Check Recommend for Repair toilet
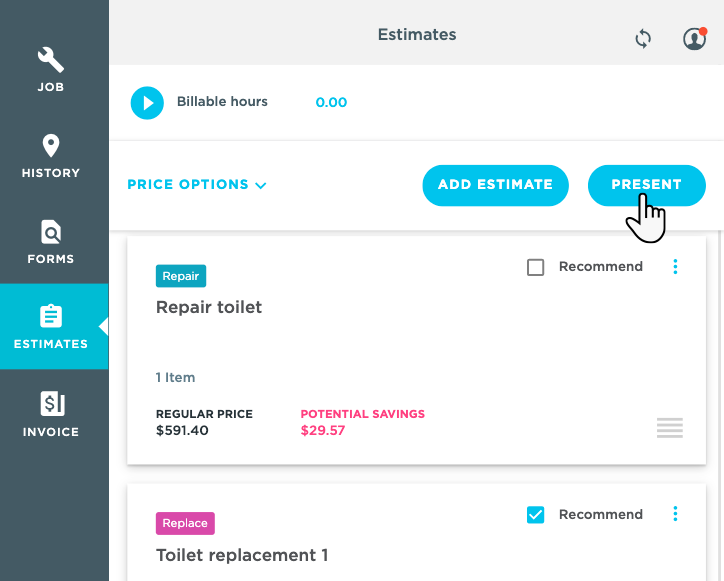The width and height of the screenshot is (724, 581). click(x=536, y=267)
